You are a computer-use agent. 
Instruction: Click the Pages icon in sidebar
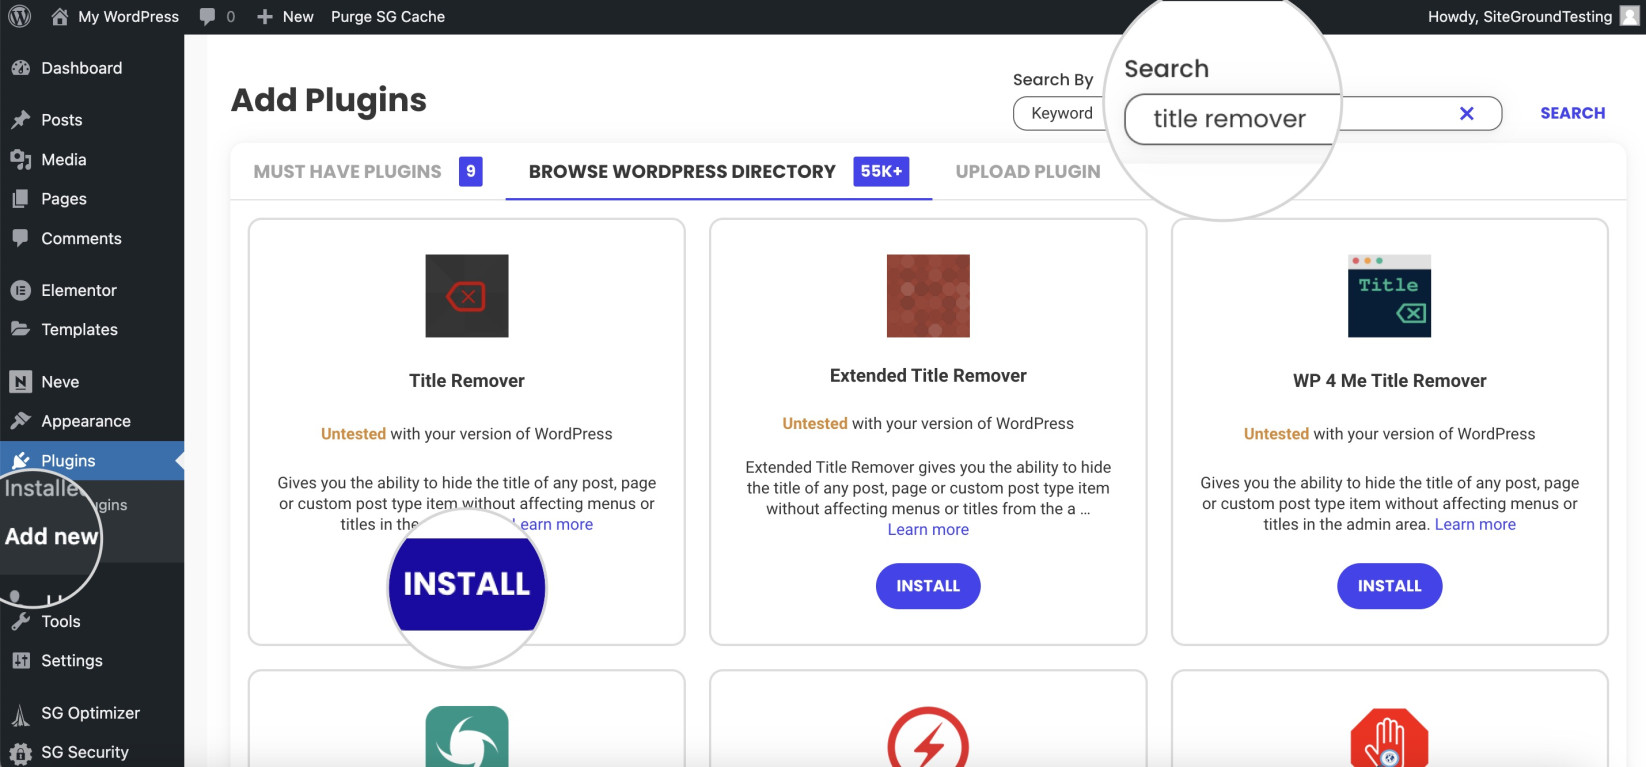(20, 199)
